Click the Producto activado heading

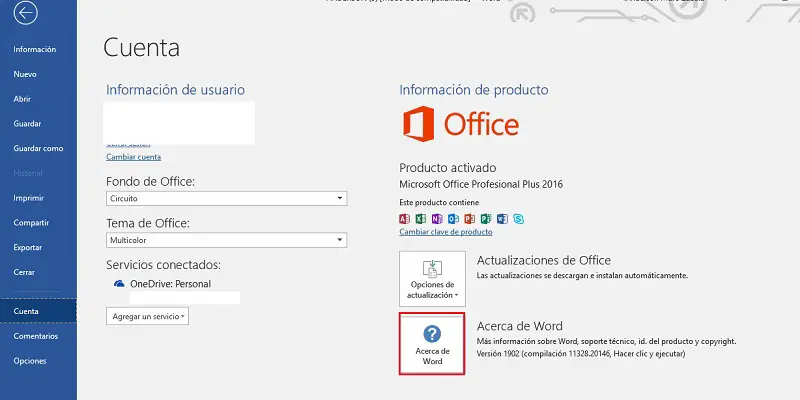pos(447,168)
